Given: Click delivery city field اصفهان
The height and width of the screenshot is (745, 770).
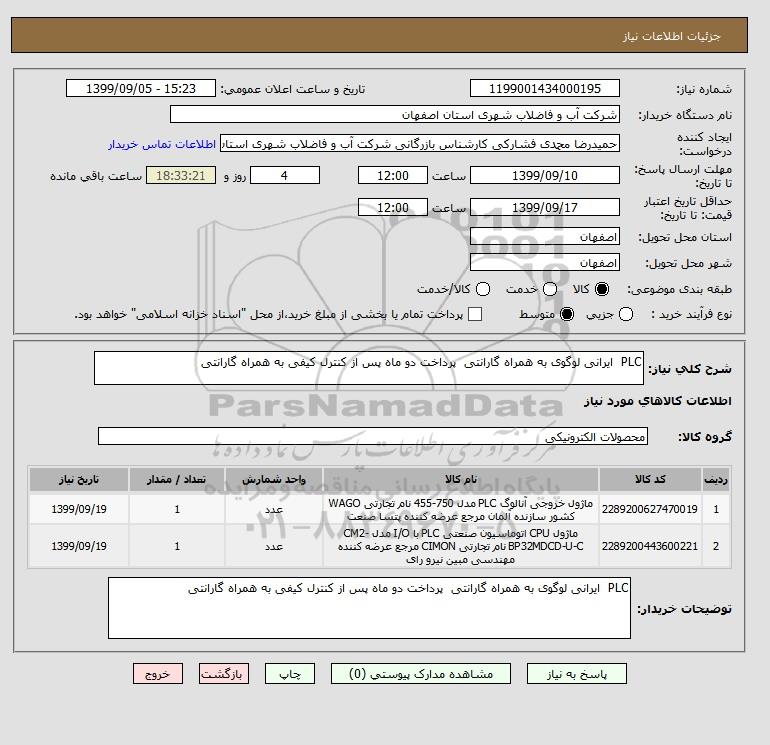Looking at the screenshot, I should [545, 263].
